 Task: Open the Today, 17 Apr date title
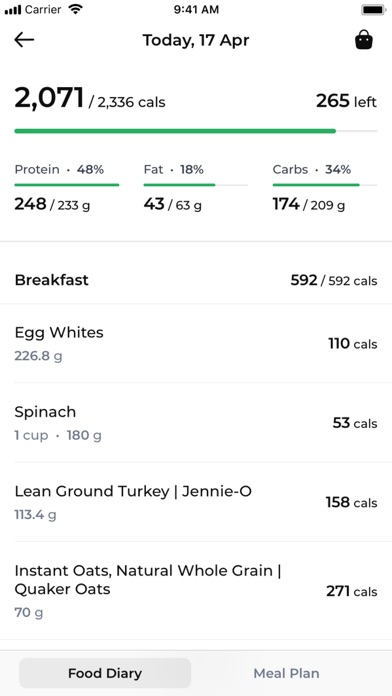point(196,40)
